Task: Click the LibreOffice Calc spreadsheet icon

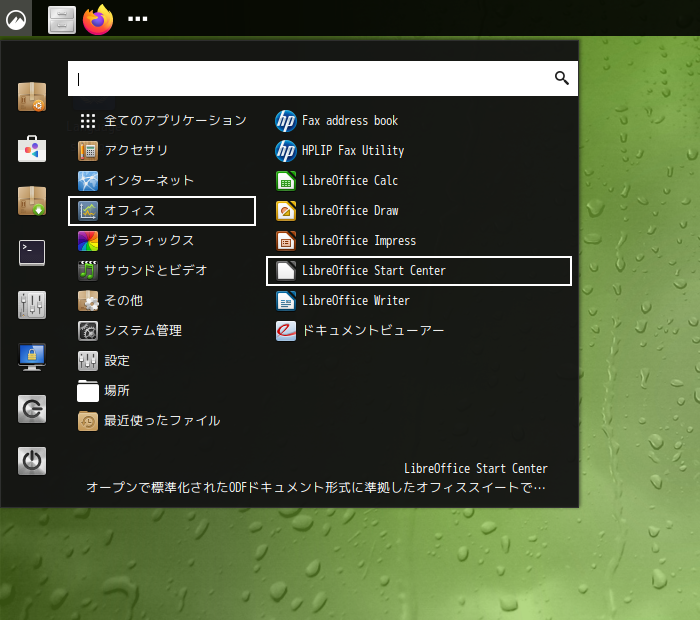Action: (286, 181)
